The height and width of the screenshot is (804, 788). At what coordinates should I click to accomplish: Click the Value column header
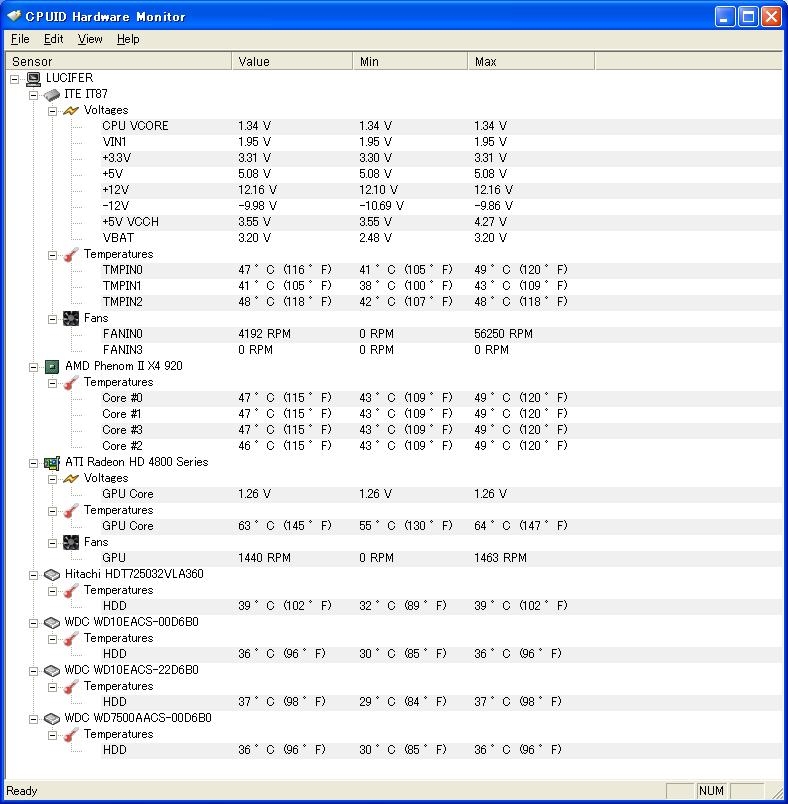292,62
